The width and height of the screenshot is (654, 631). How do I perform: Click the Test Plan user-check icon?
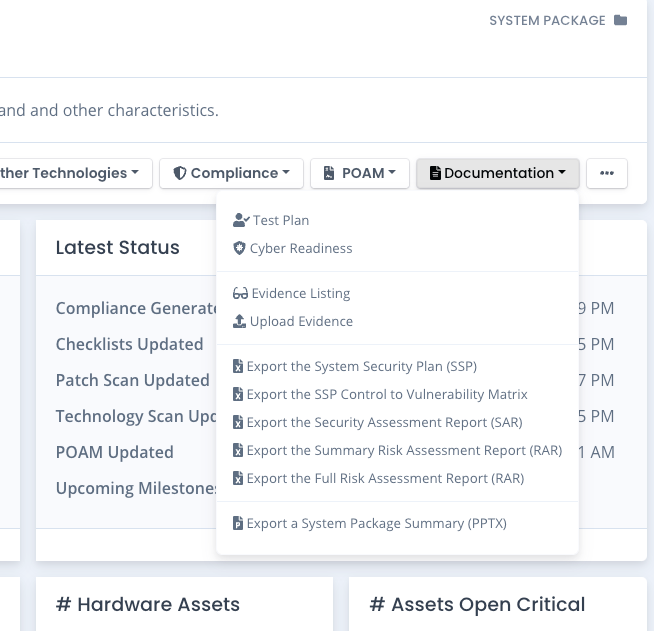[x=240, y=220]
